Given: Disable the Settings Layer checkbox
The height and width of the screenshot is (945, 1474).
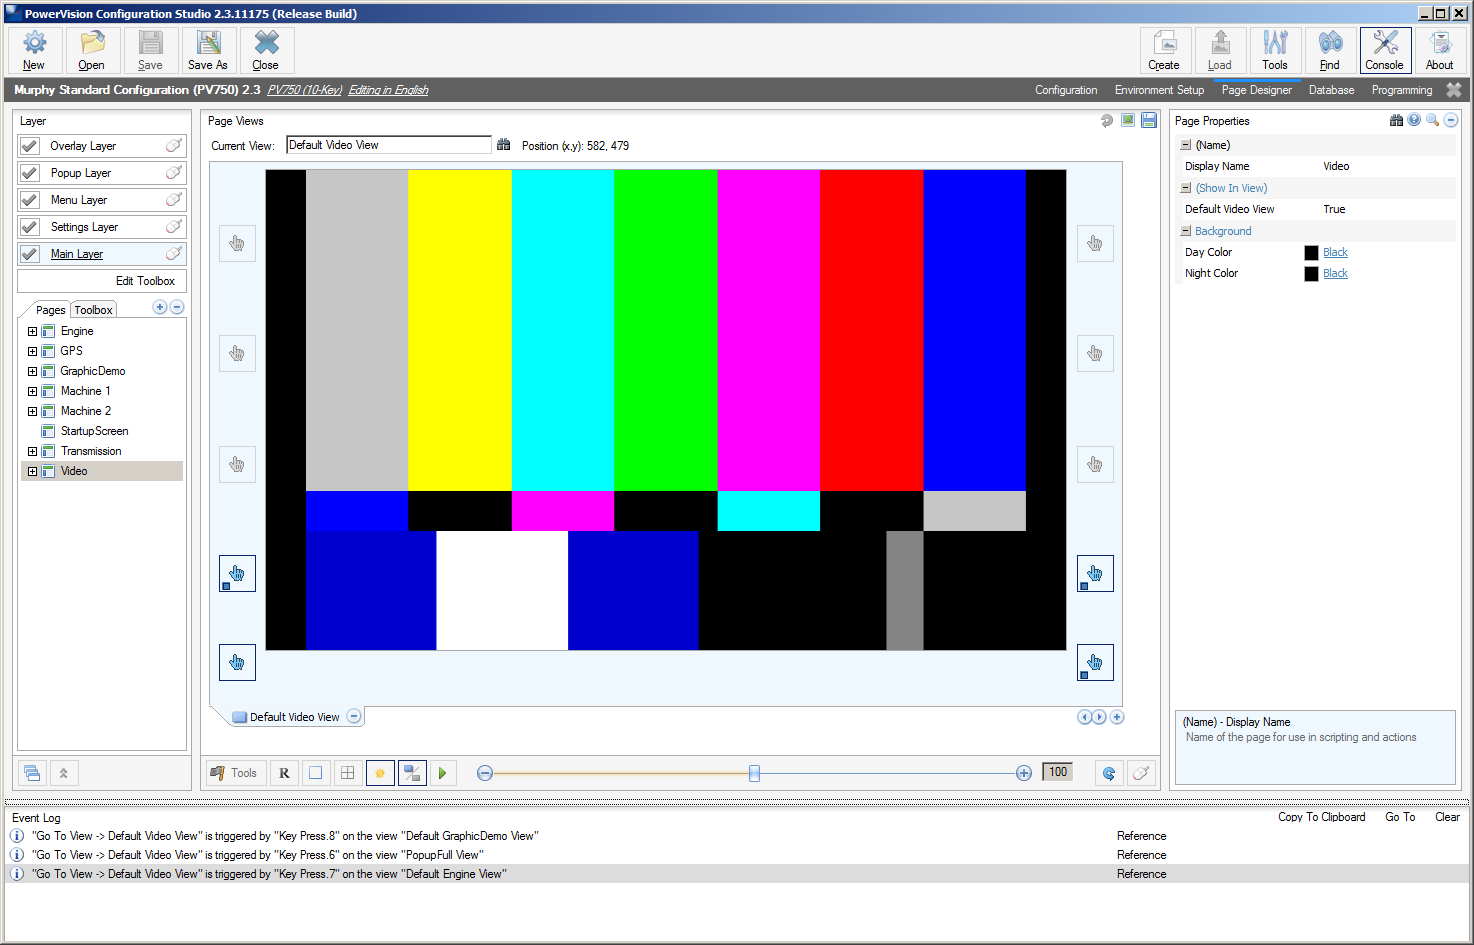Looking at the screenshot, I should tap(30, 227).
